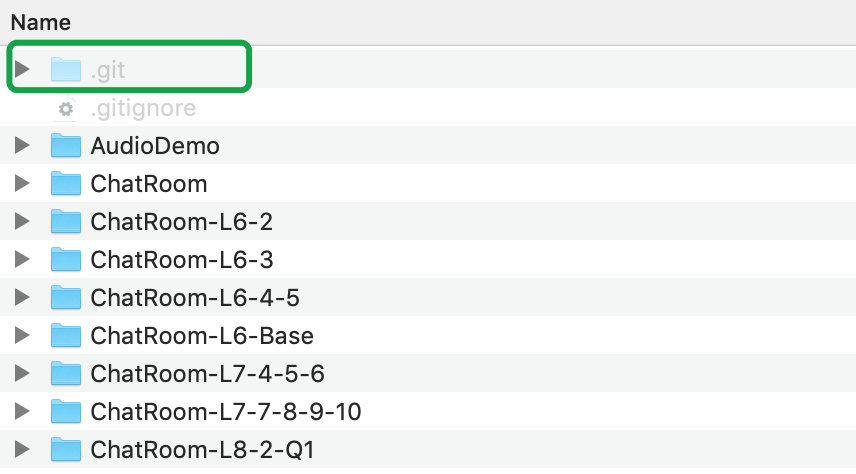
Task: Expand the ChatRoom-L7-4-5-6 disclosure triangle
Action: tap(22, 374)
